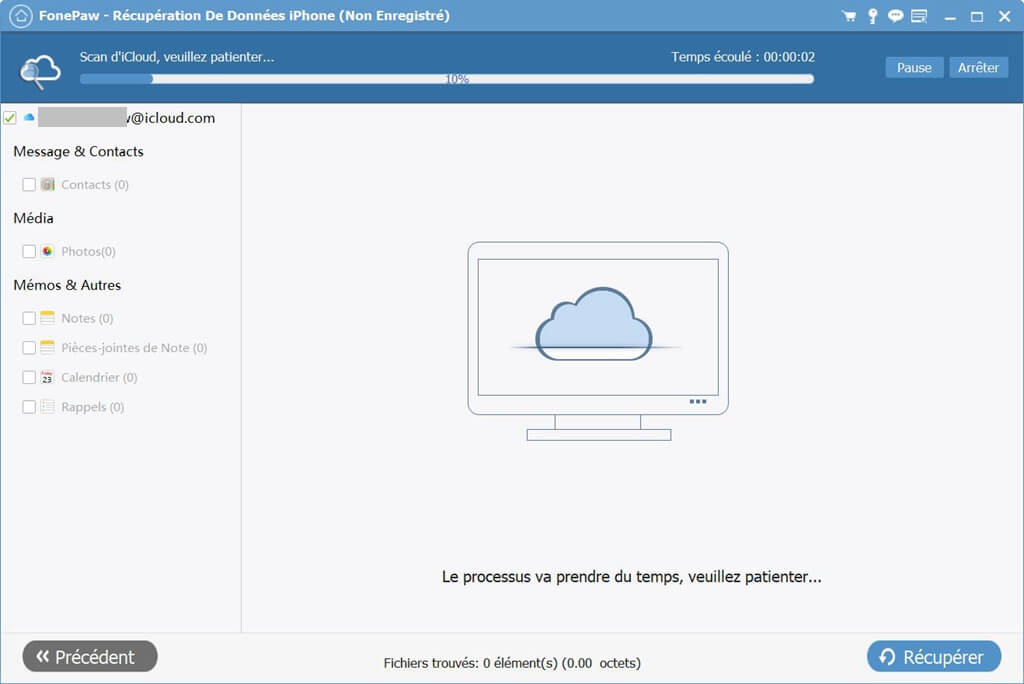The height and width of the screenshot is (684, 1024).
Task: Select the Message & Contacts category heading
Action: [x=78, y=152]
